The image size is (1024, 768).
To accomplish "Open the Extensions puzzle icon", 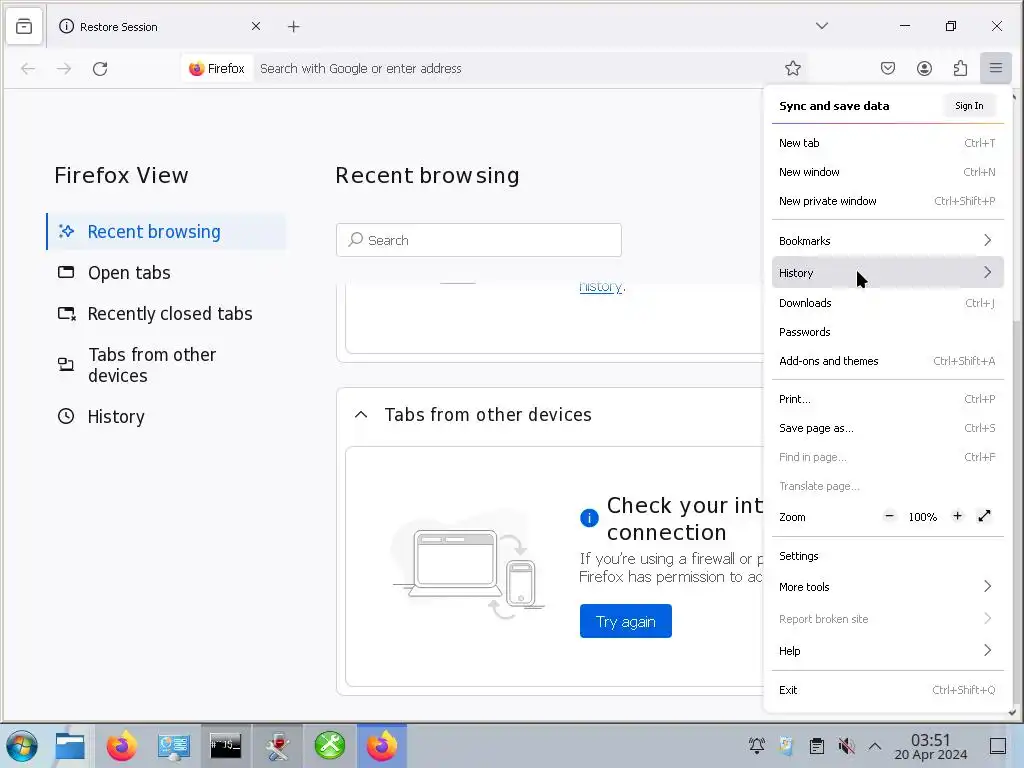I will click(x=960, y=69).
